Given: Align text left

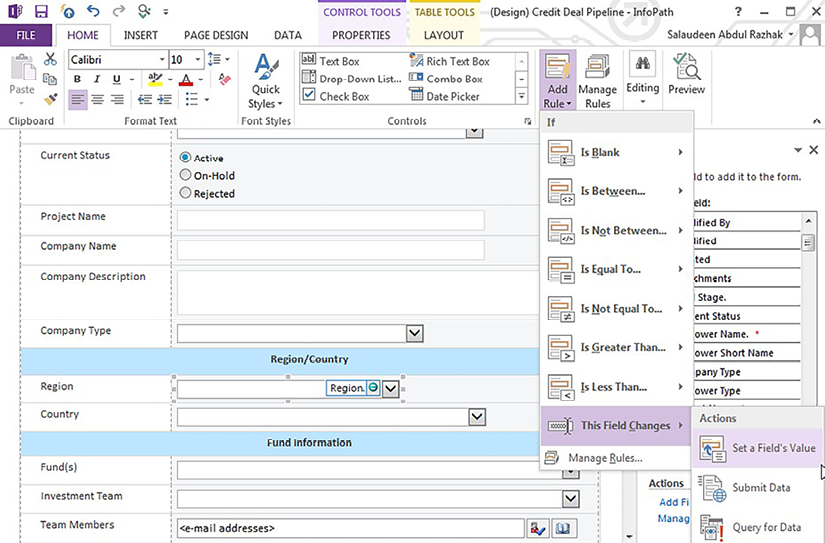Looking at the screenshot, I should point(78,99).
